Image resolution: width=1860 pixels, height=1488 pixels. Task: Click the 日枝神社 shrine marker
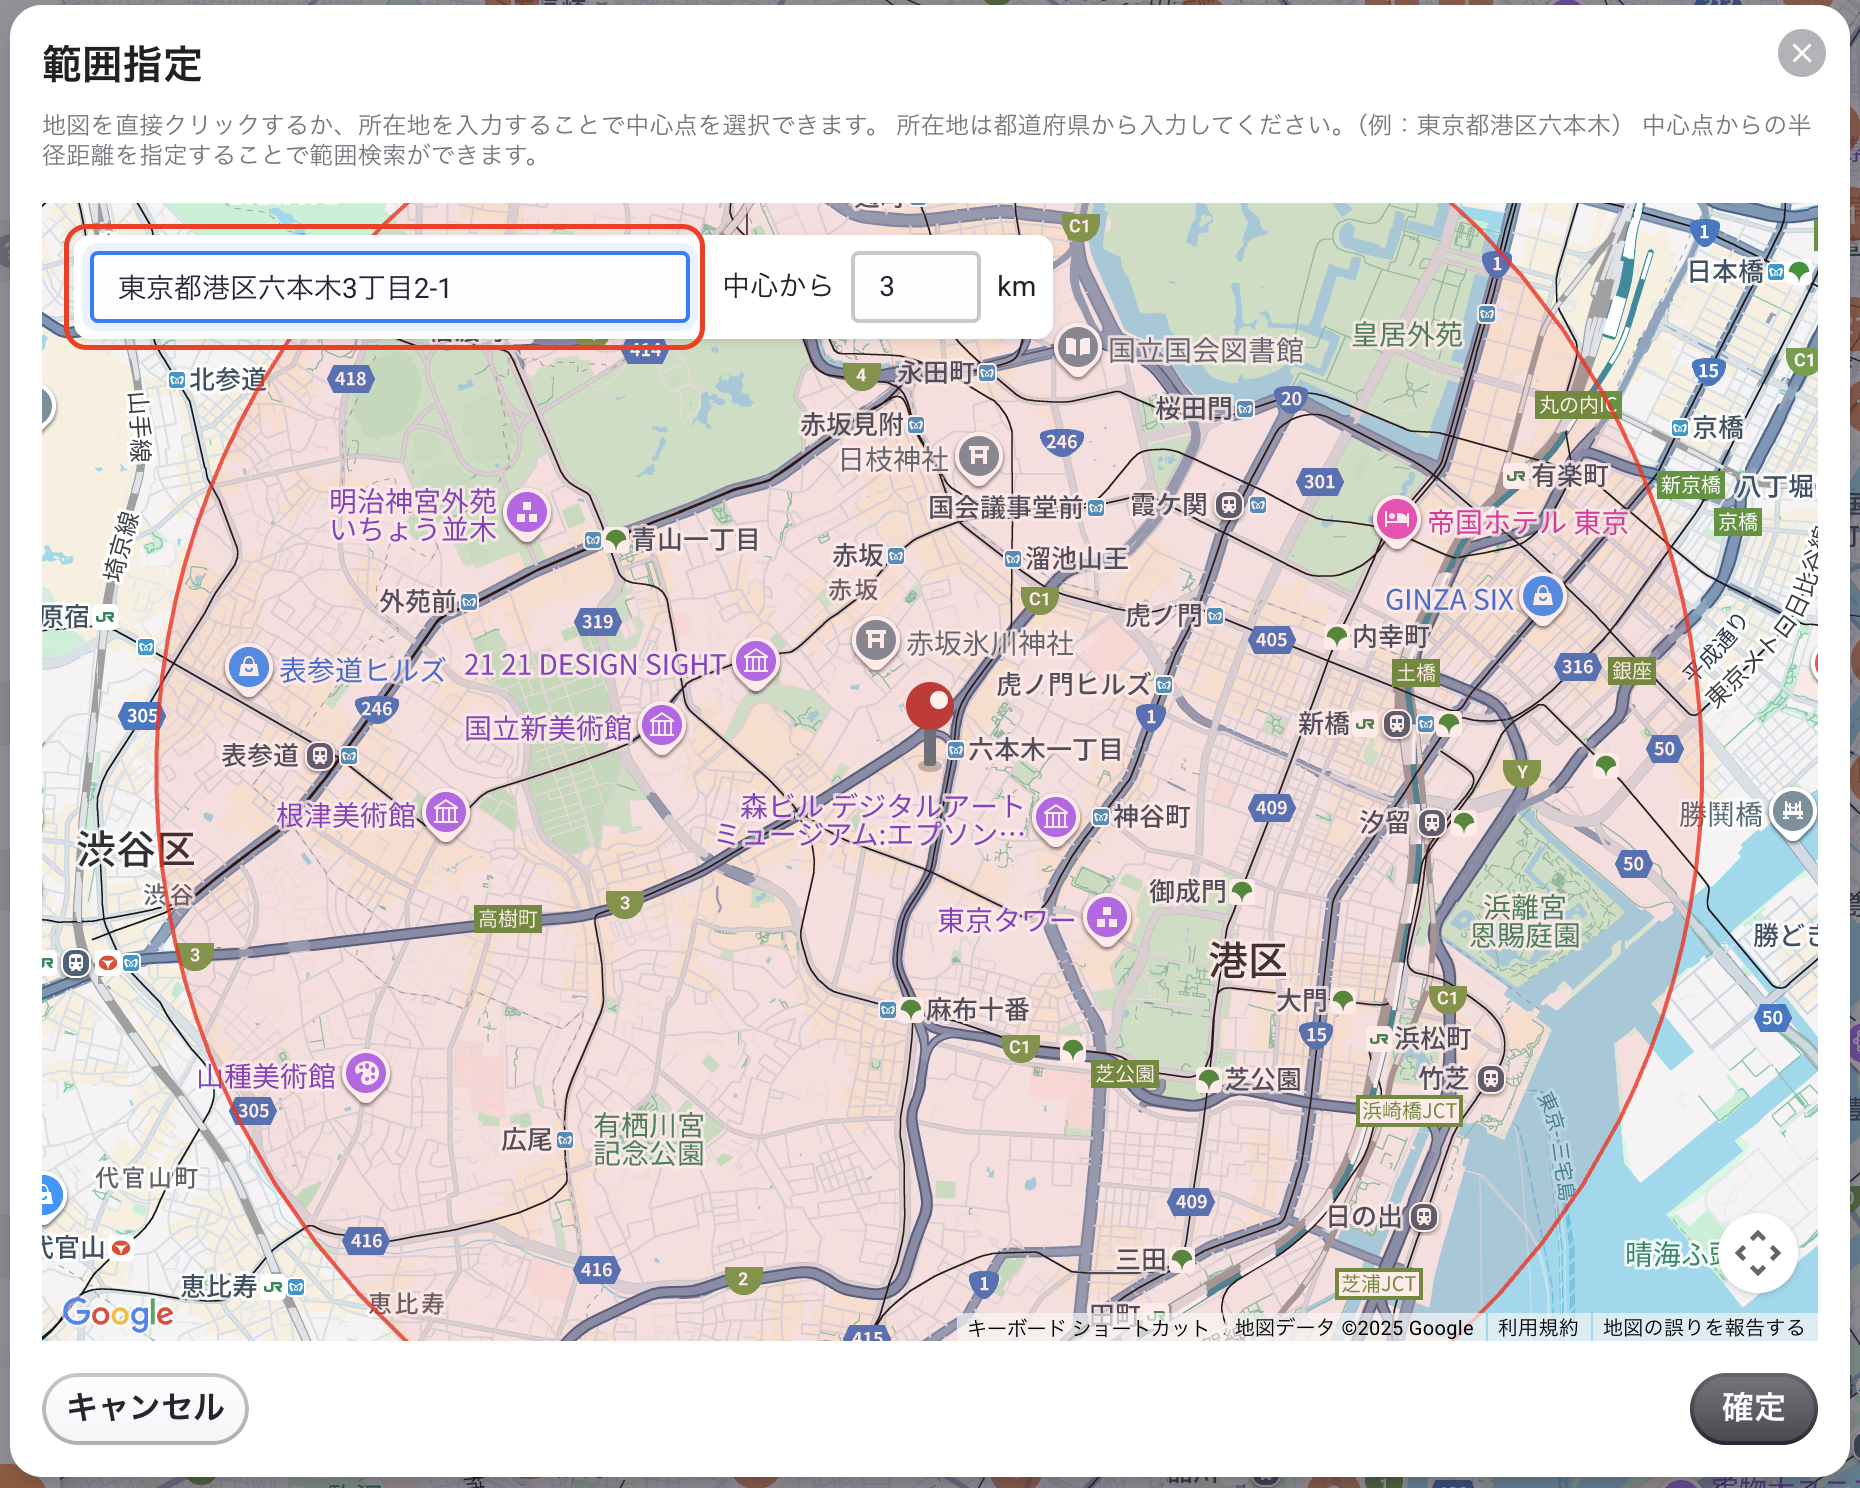coord(979,458)
